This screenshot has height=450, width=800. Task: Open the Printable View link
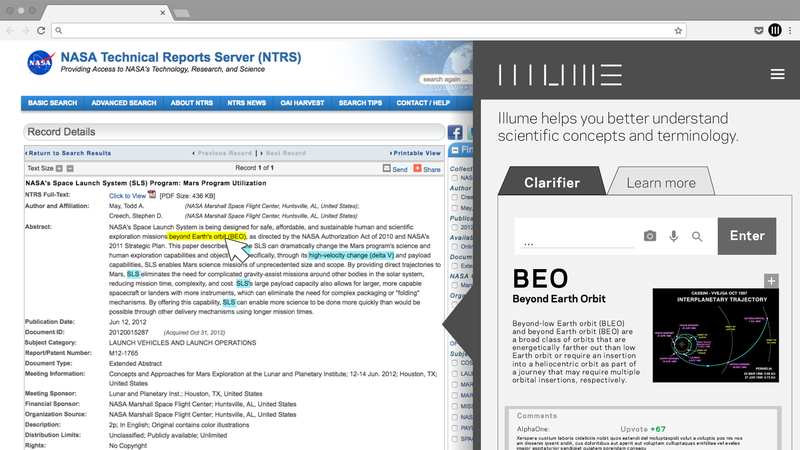[x=416, y=153]
